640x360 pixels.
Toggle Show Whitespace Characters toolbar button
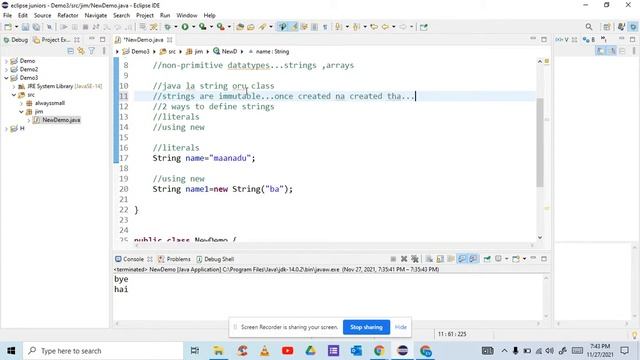pyautogui.click(x=325, y=27)
